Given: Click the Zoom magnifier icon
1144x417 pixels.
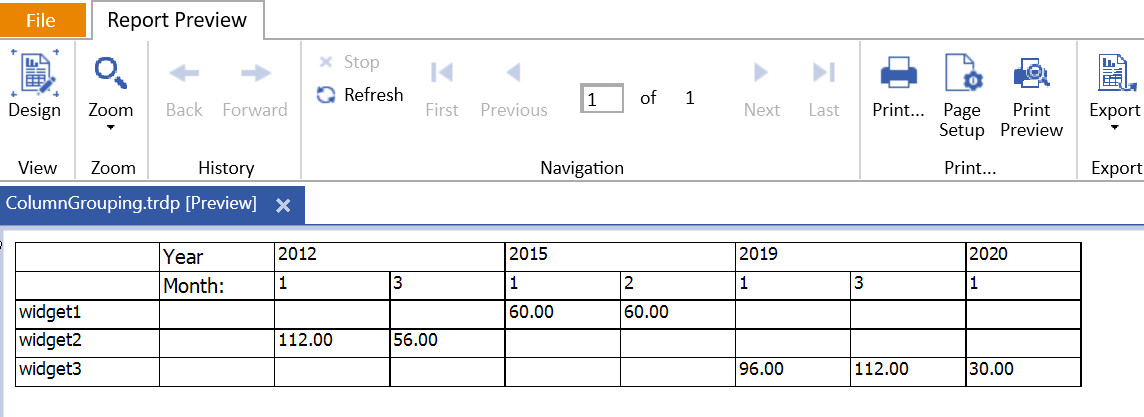Looking at the screenshot, I should tap(110, 73).
